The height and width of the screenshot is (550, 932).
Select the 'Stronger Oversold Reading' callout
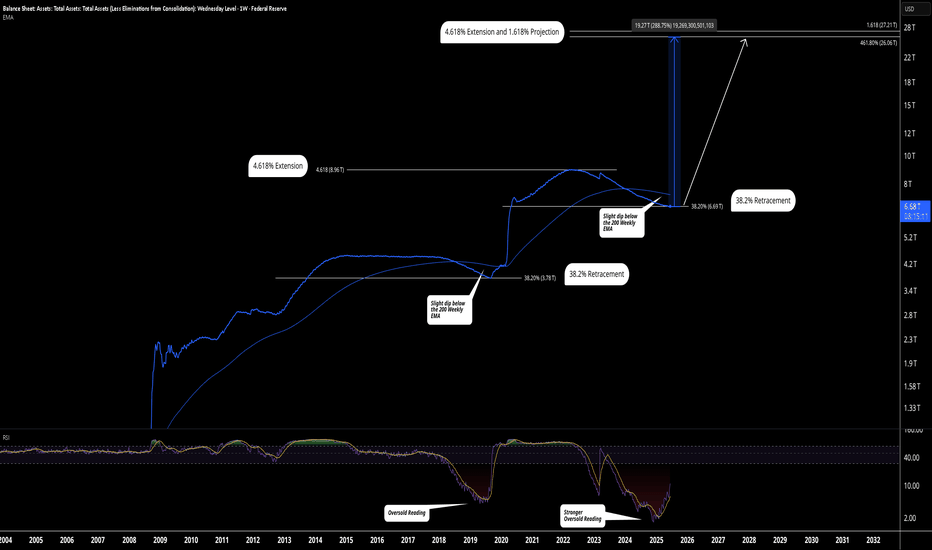(582, 516)
